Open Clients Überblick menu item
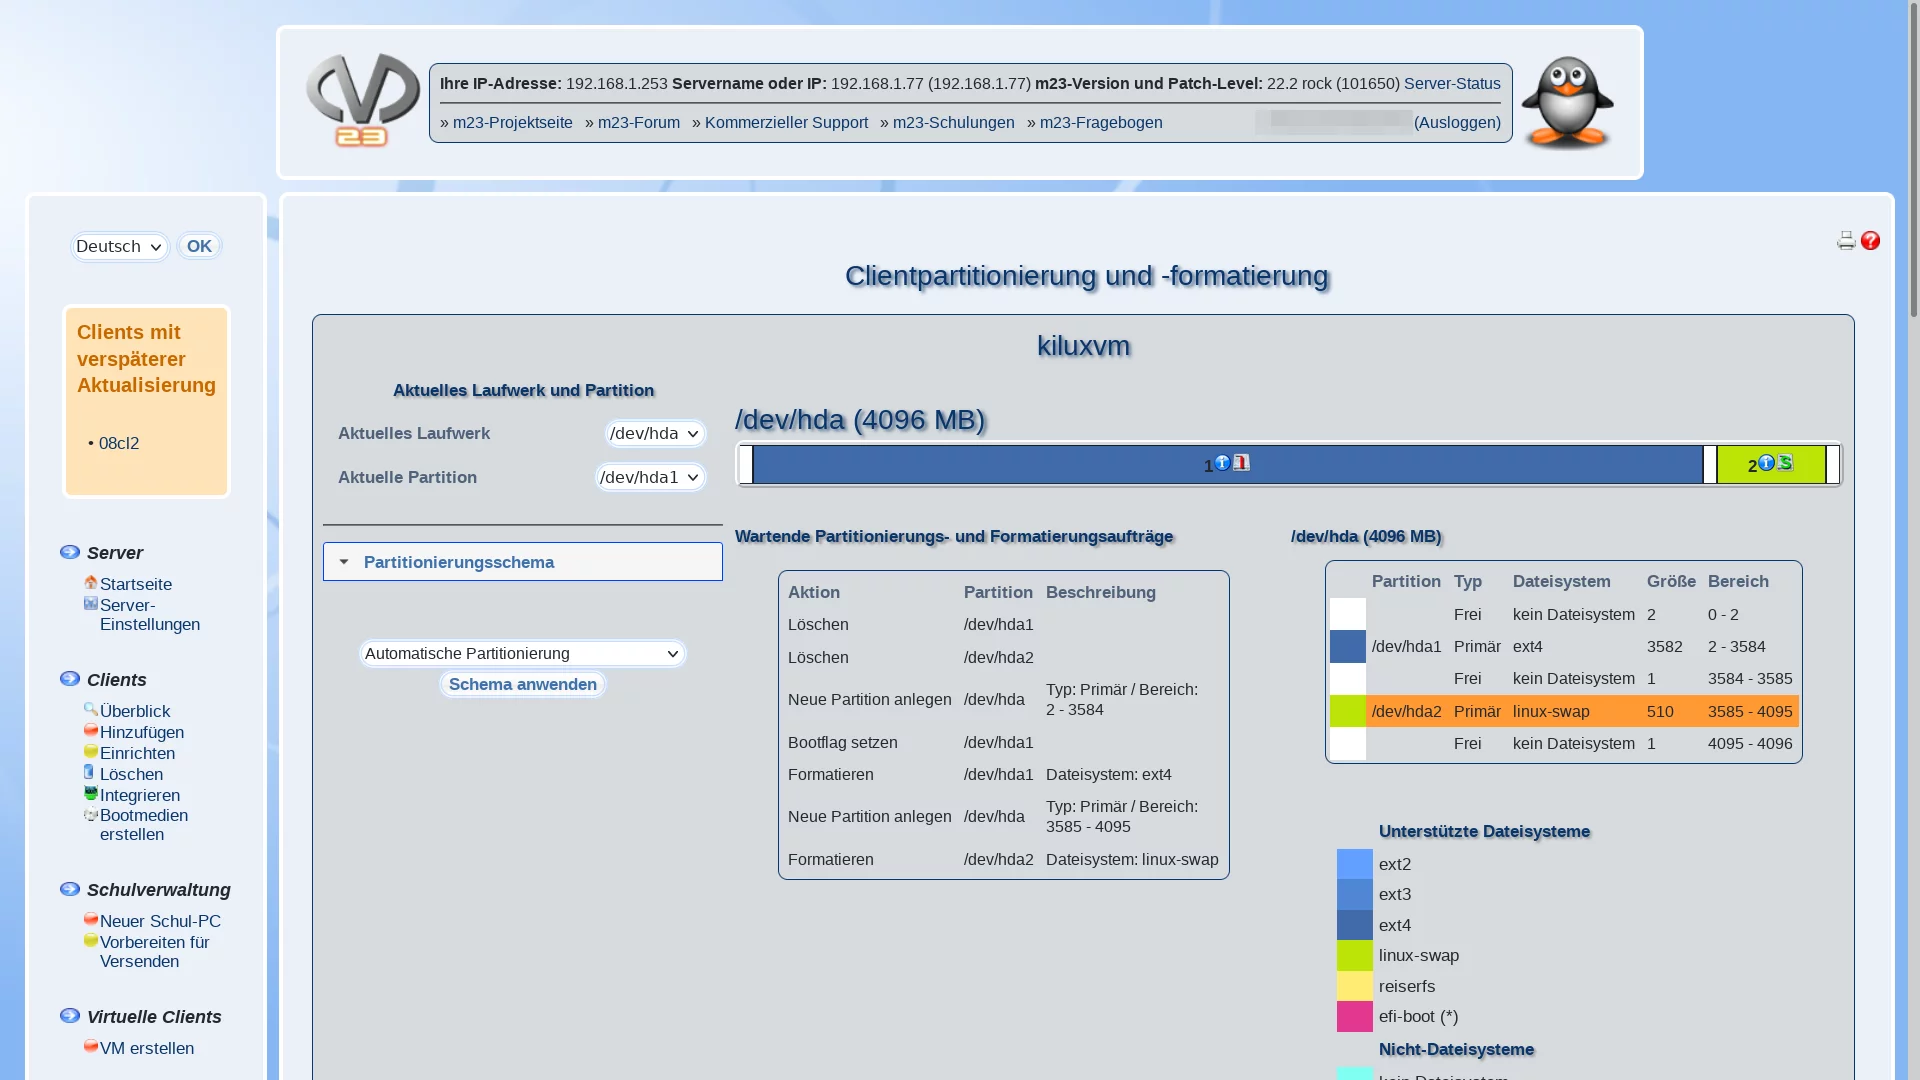 click(x=135, y=711)
